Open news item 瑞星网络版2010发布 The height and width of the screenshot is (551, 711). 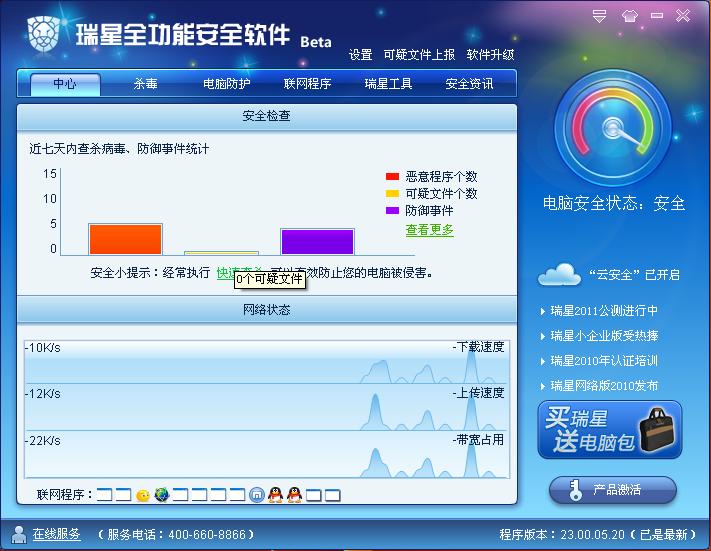(x=604, y=386)
